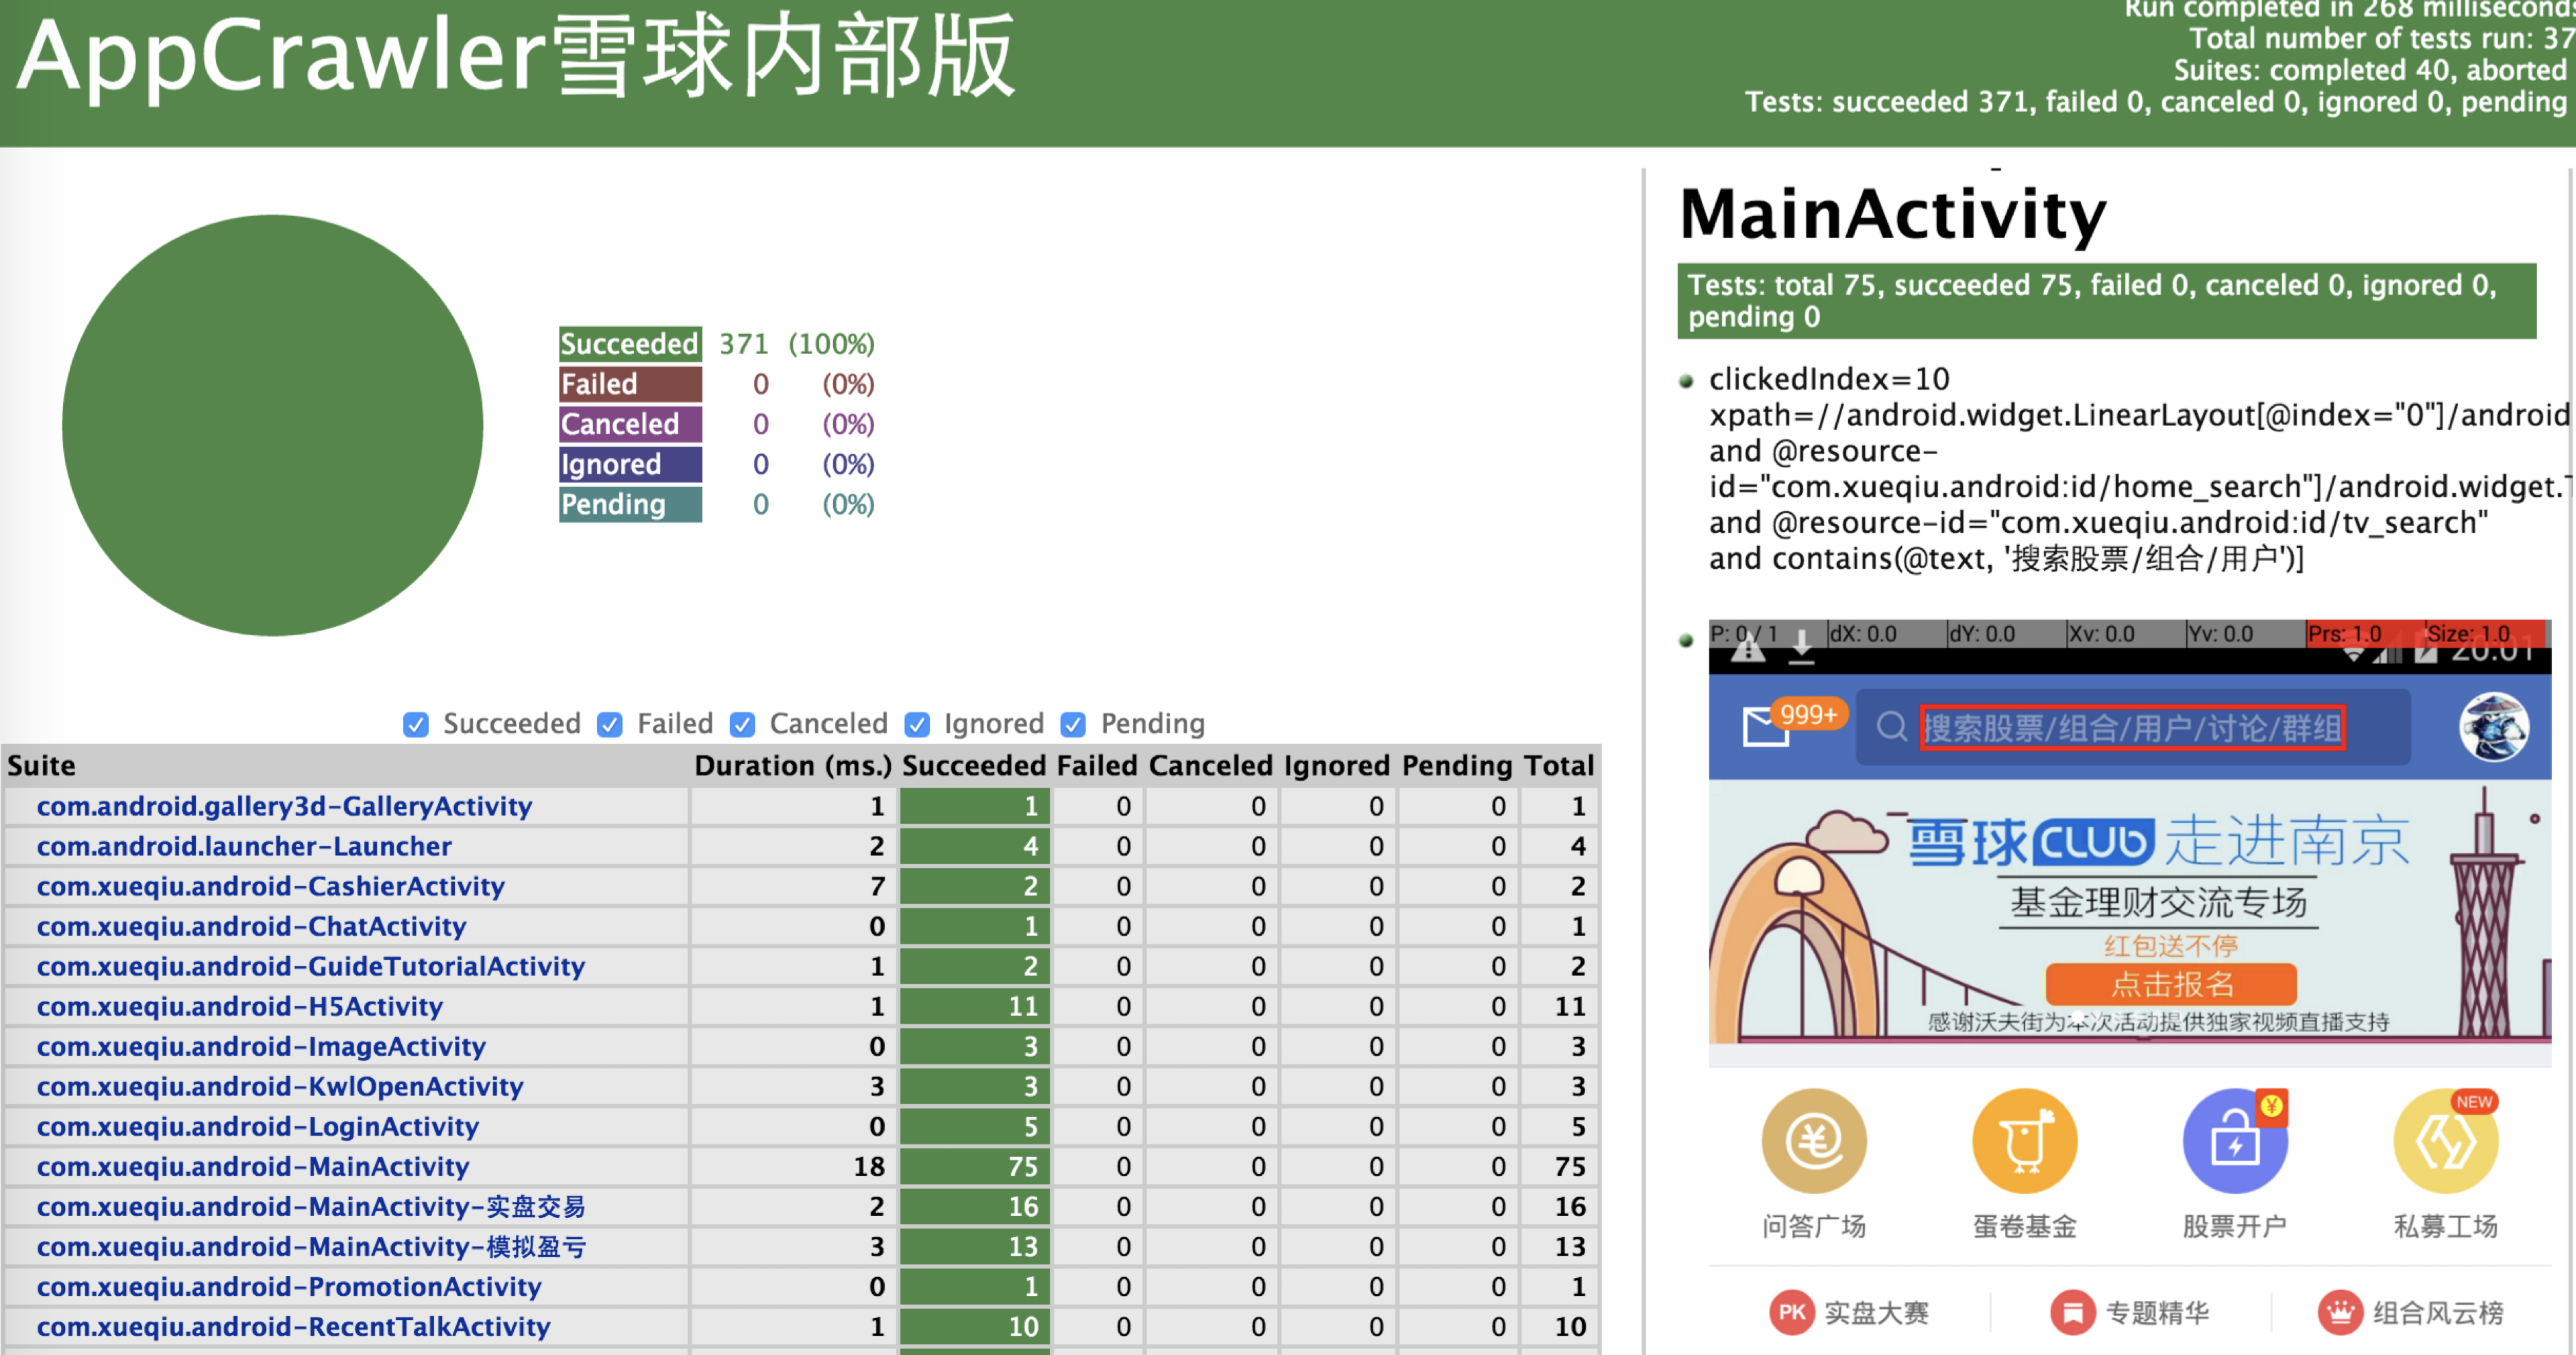Uncheck the Succeeded filter checkbox

416,724
